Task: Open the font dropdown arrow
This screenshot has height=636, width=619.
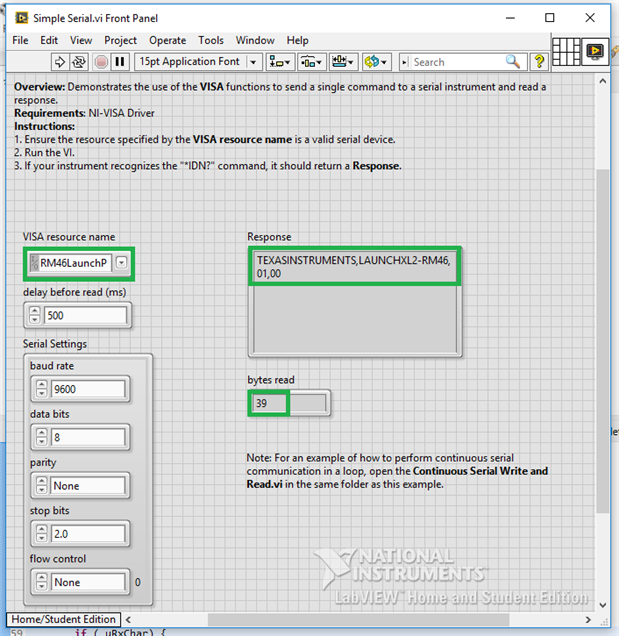Action: [253, 62]
